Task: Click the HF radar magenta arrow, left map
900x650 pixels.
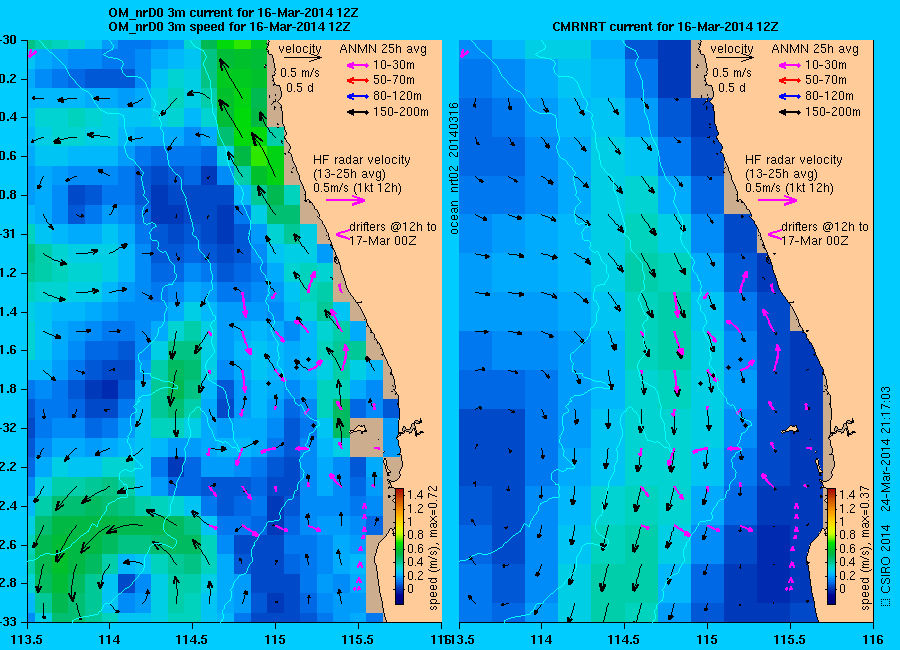Action: pos(346,200)
